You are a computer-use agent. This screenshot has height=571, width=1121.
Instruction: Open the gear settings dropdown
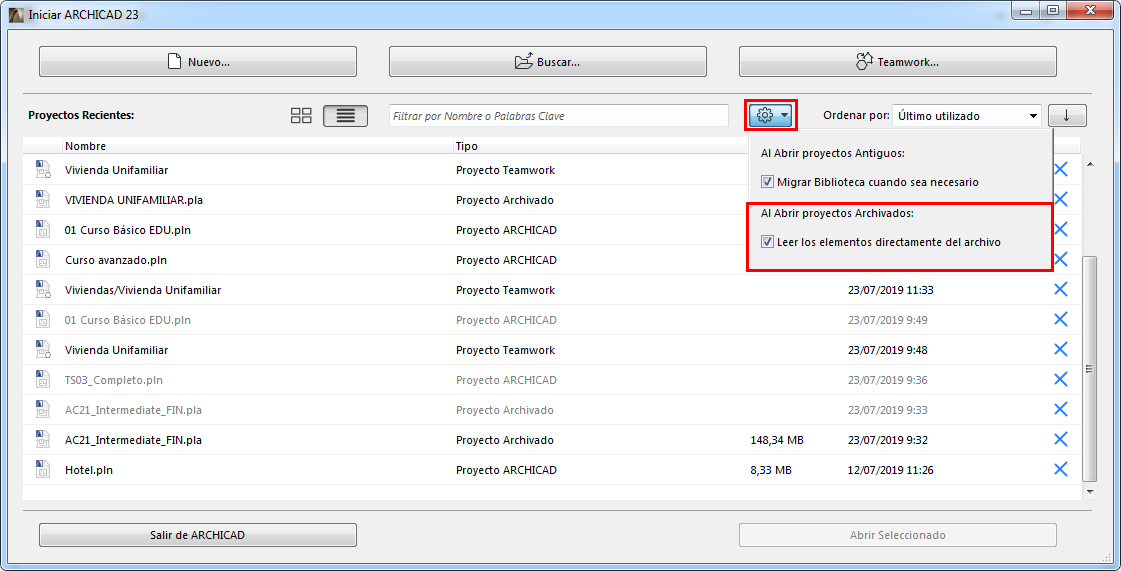[x=771, y=115]
